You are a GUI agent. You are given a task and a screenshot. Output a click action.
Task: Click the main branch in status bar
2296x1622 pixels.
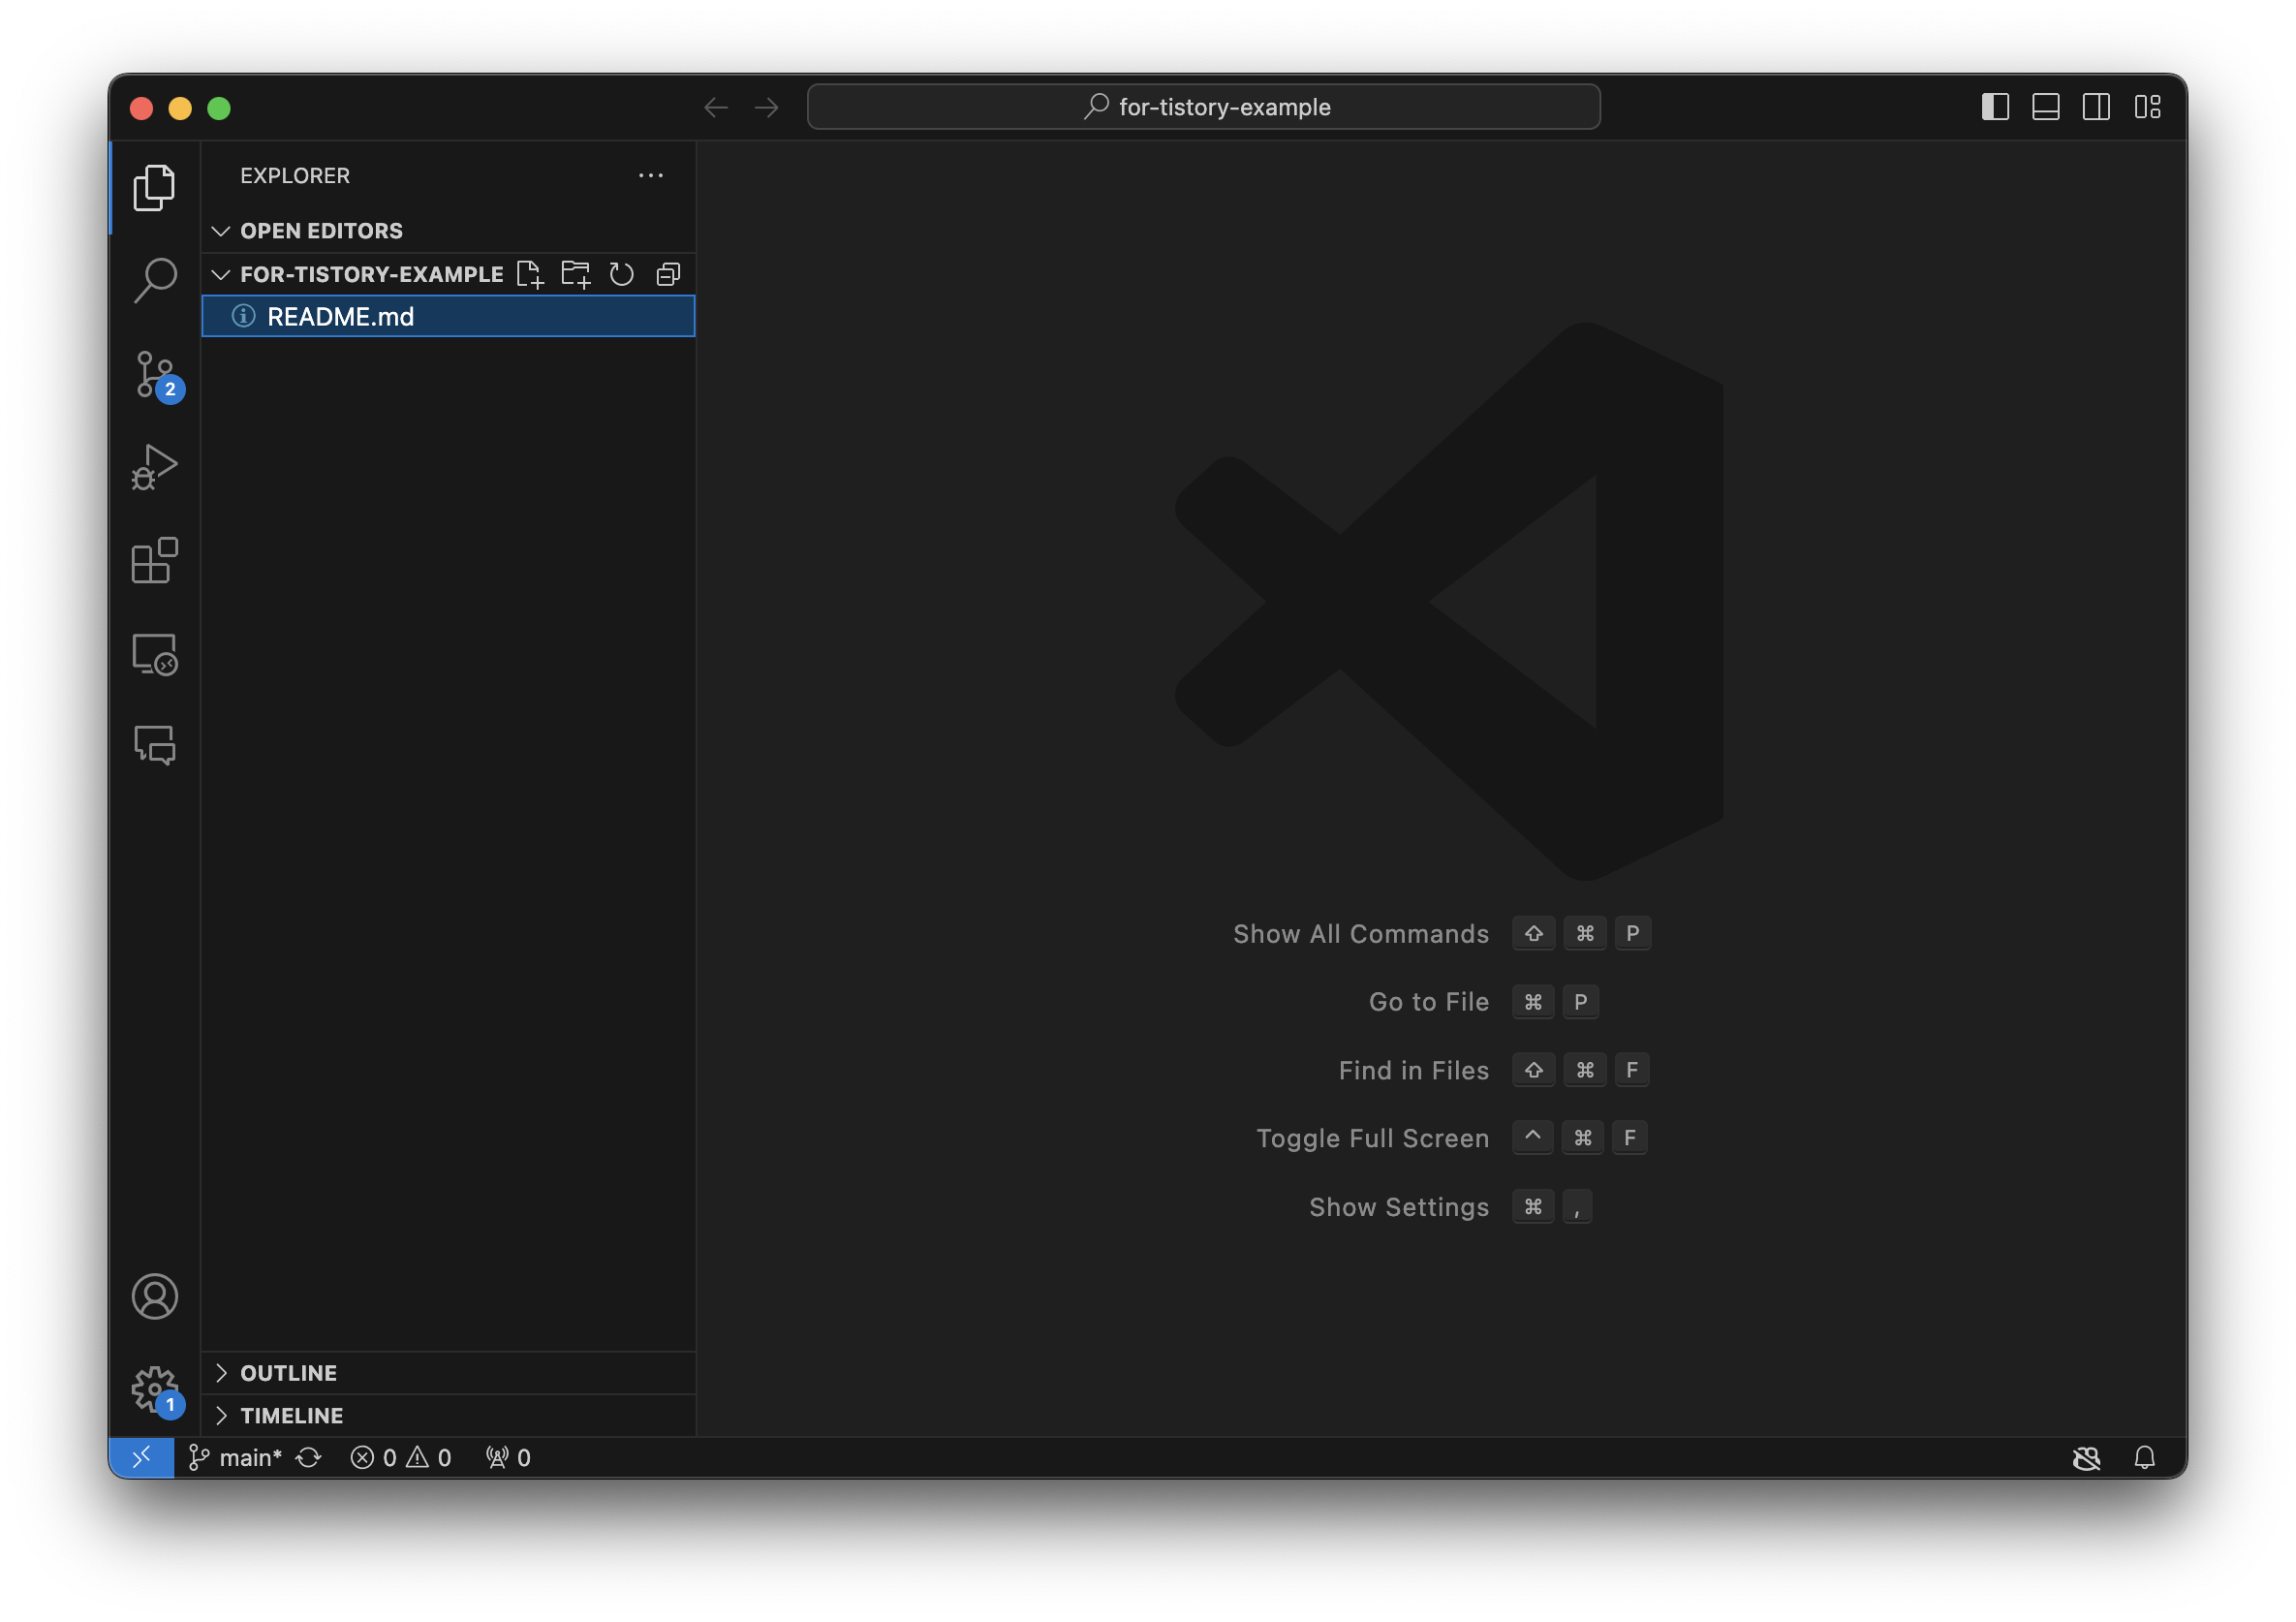(x=236, y=1458)
